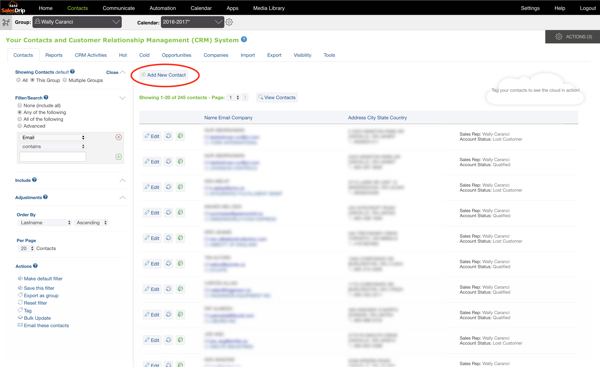This screenshot has width=600, height=367.
Task: Click the SalesDrip logo
Action: pos(13,7)
